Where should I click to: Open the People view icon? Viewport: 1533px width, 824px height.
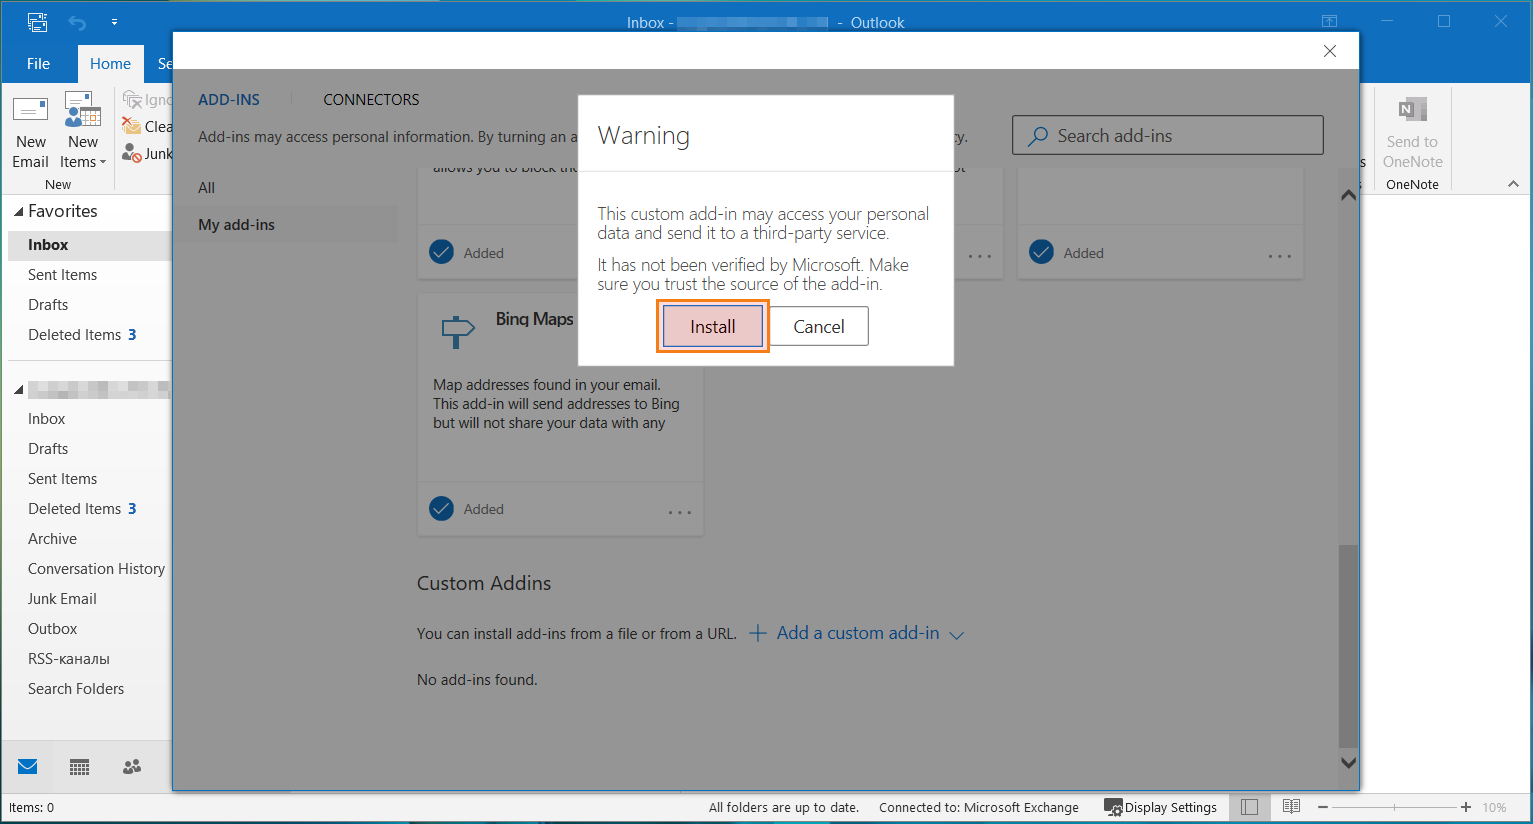[132, 767]
